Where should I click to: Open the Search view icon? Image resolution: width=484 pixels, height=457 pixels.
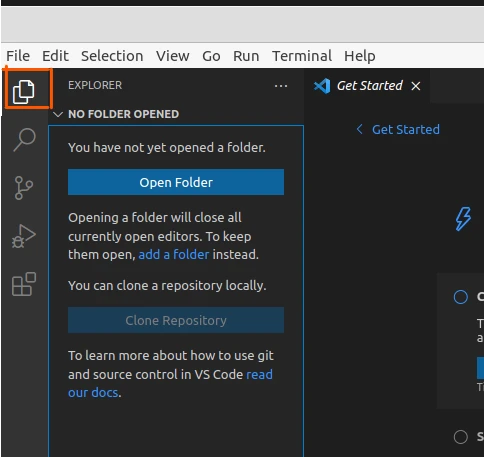coord(24,139)
